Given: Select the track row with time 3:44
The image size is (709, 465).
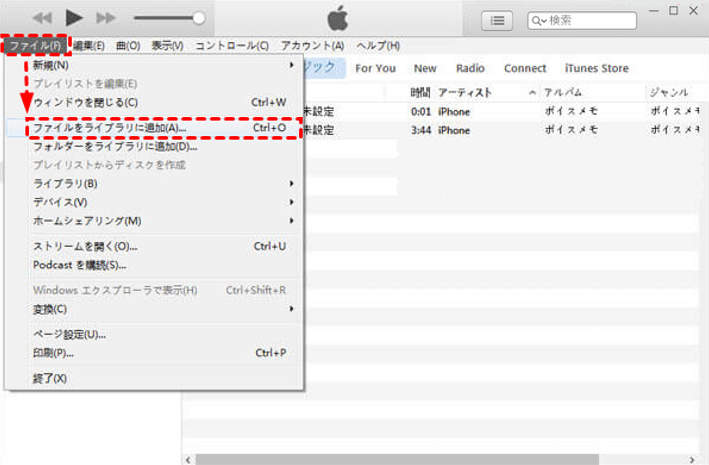Looking at the screenshot, I should (501, 130).
